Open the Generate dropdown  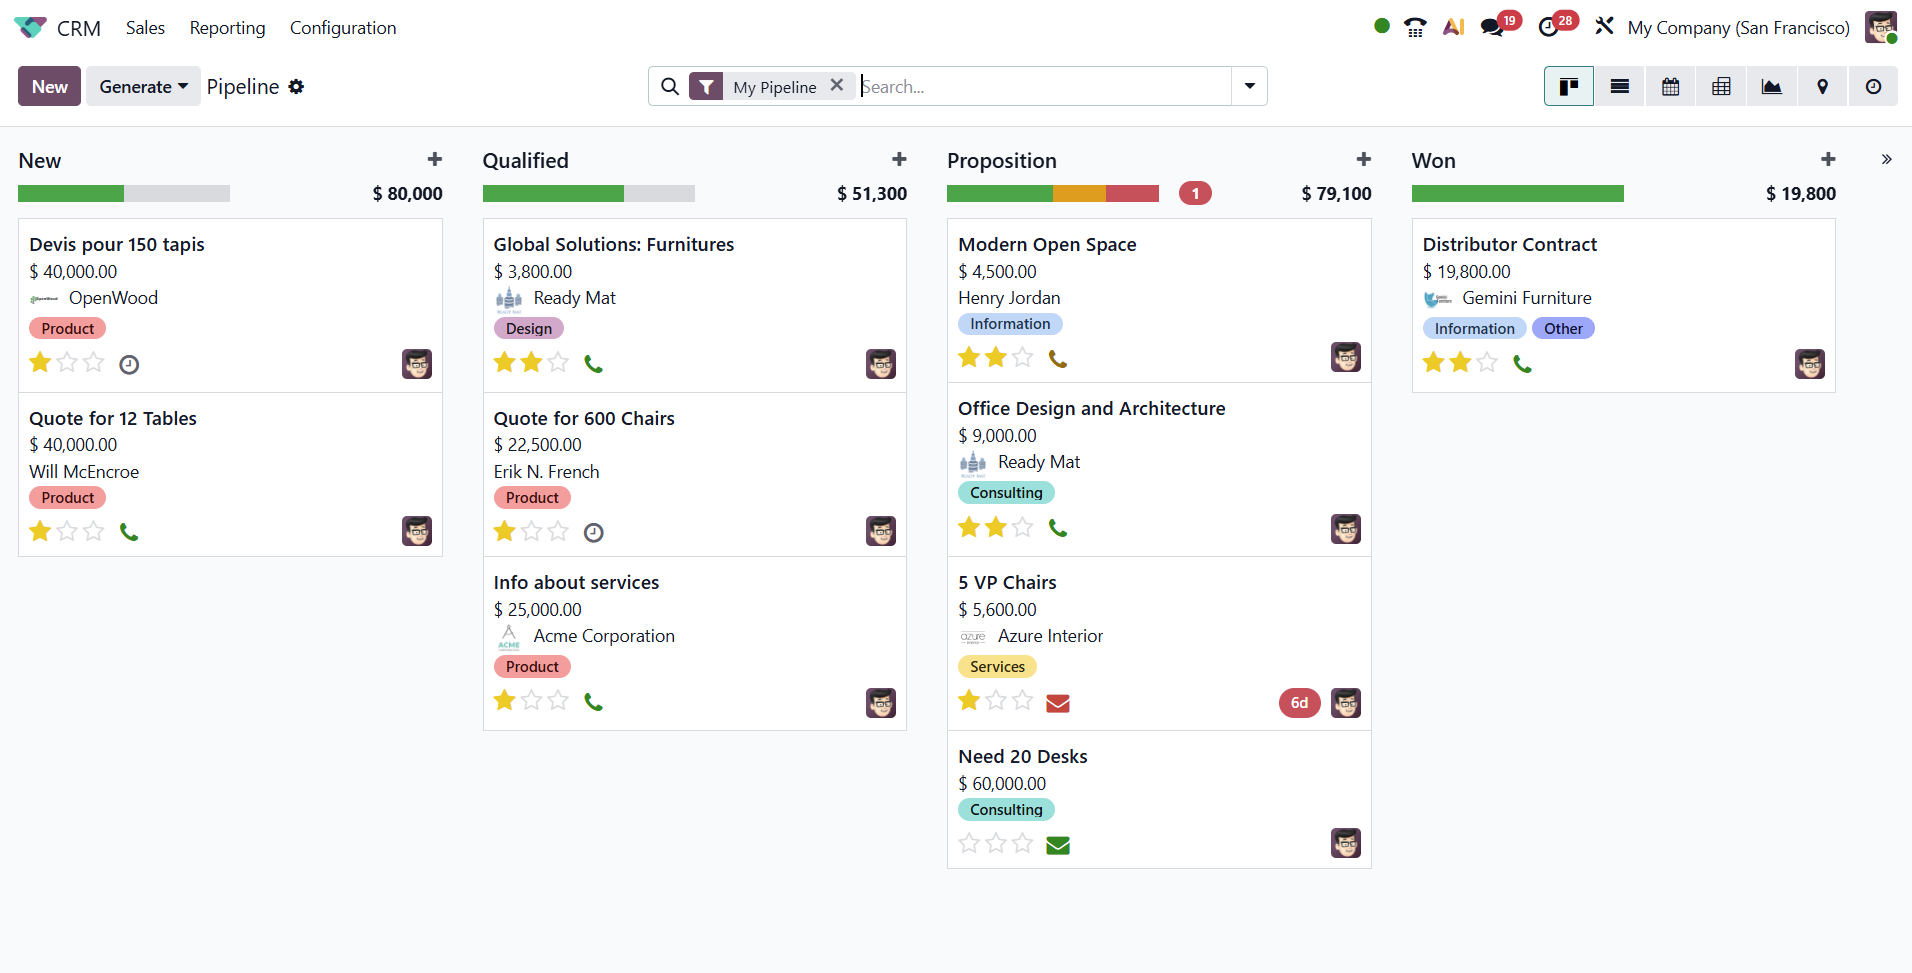pyautogui.click(x=143, y=86)
